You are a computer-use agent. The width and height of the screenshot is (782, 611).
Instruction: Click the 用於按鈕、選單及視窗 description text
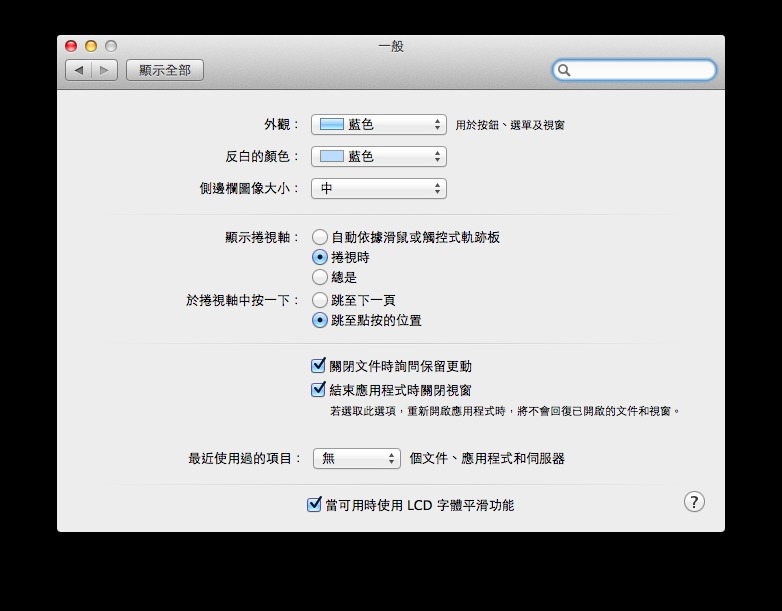(510, 125)
